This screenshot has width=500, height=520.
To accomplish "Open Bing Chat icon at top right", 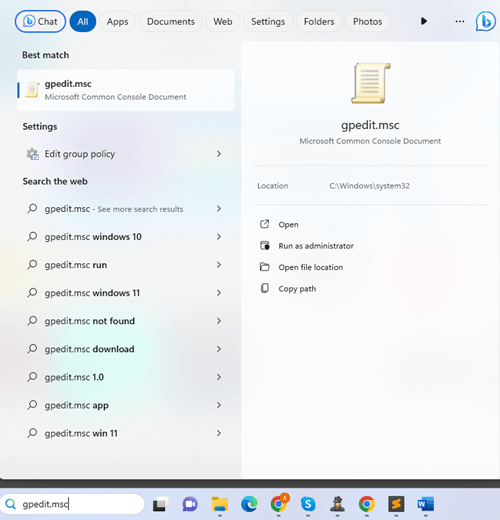I will [485, 21].
